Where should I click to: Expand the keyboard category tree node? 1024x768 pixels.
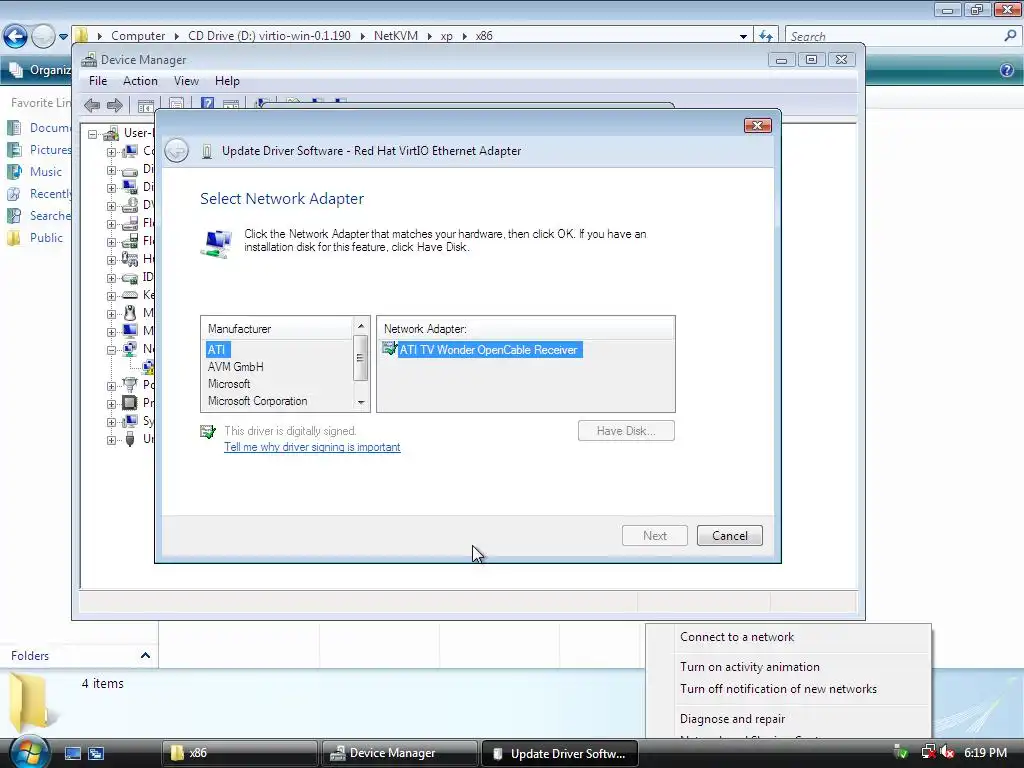(x=112, y=296)
